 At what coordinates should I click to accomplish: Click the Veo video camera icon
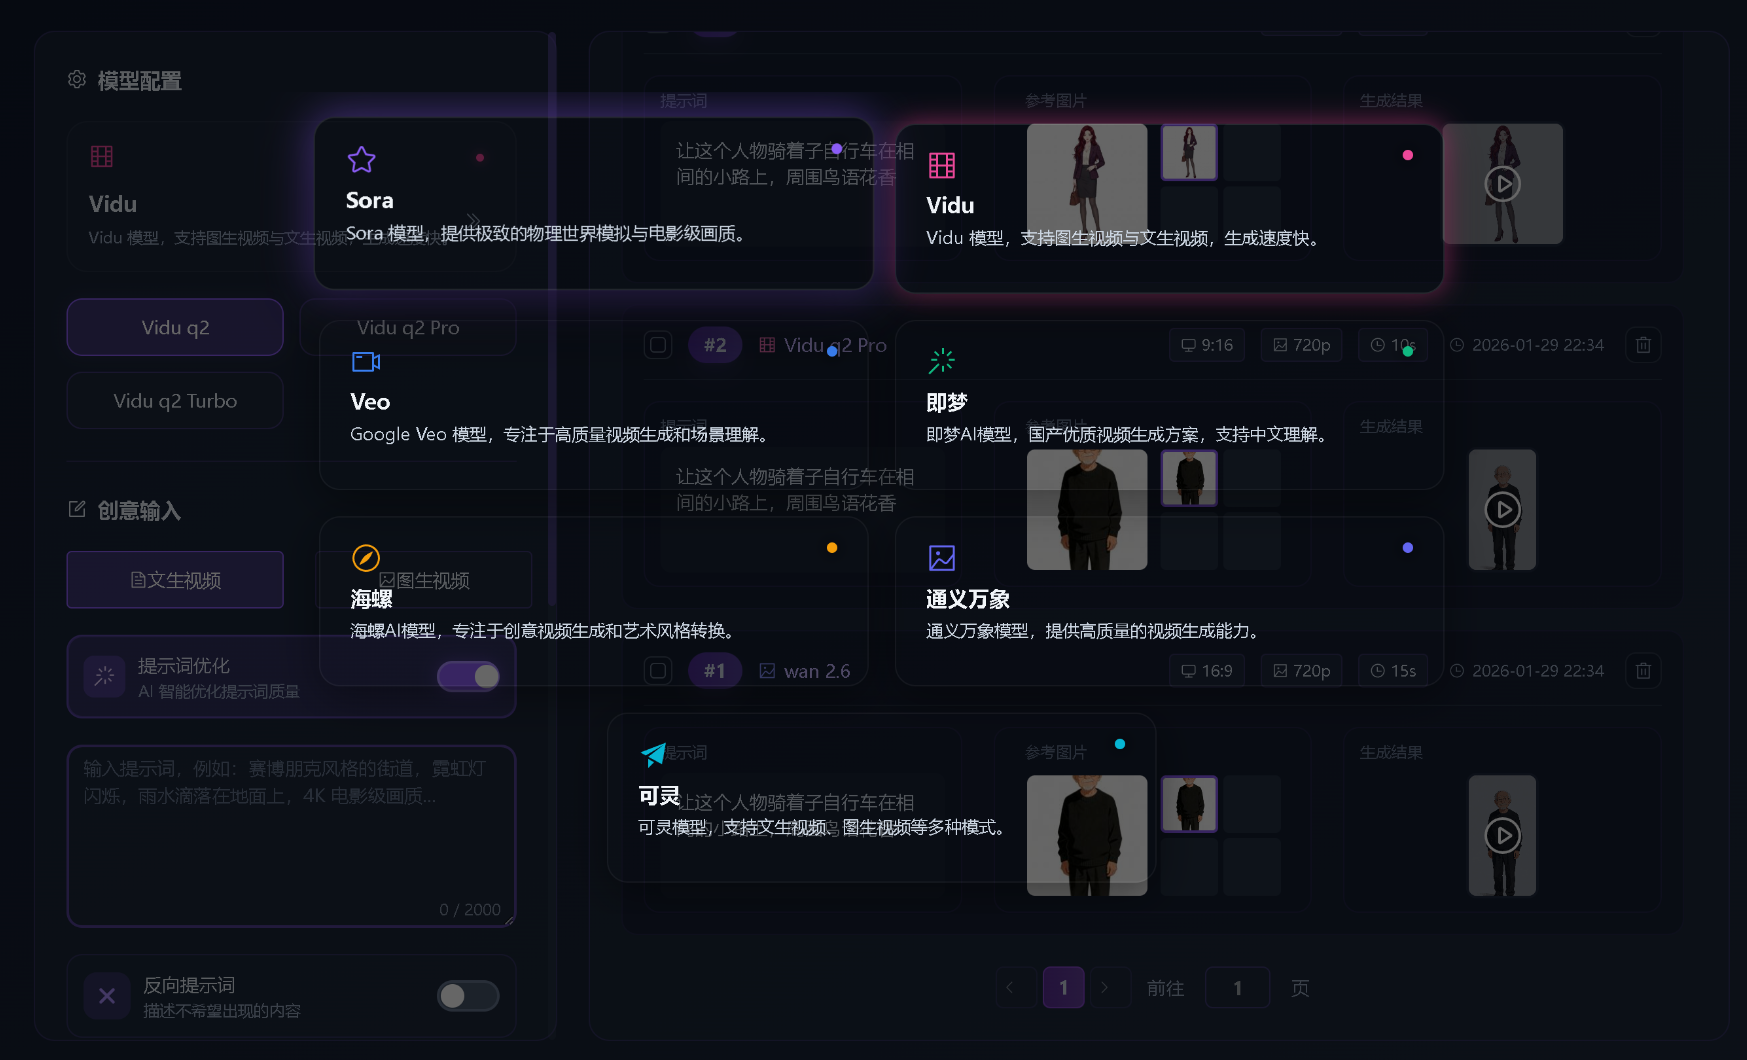tap(365, 362)
